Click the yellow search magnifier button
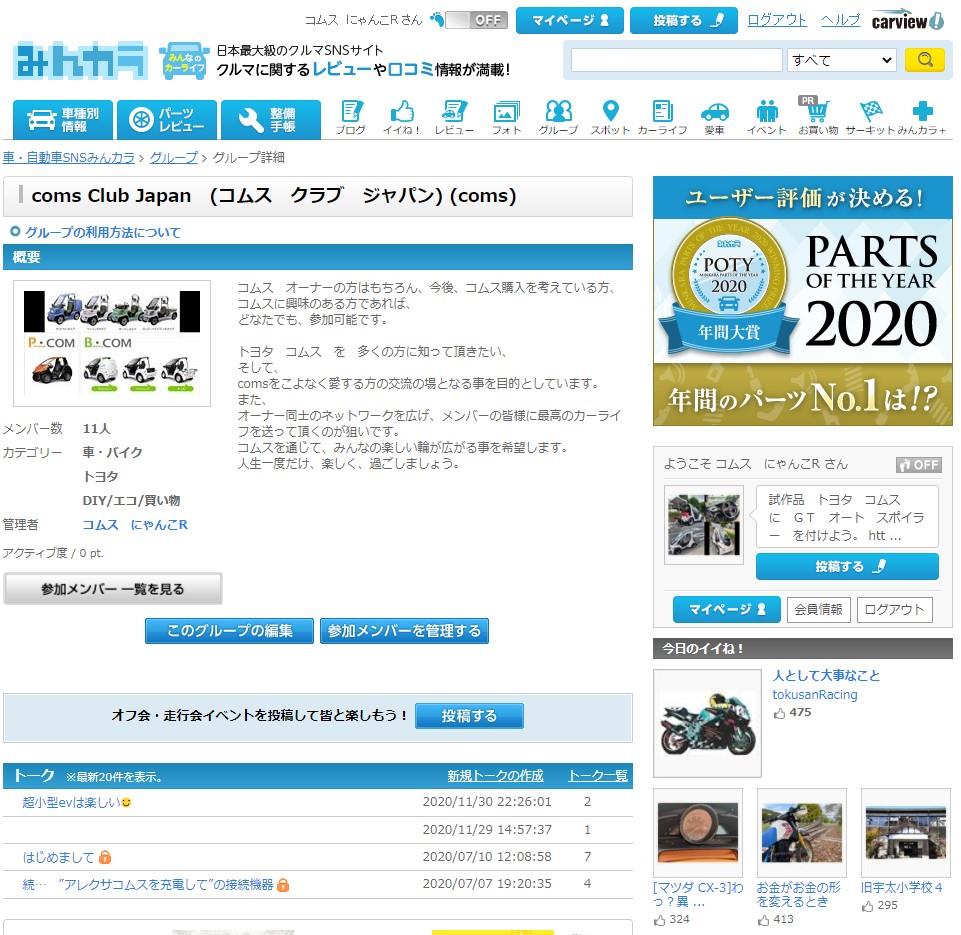Image resolution: width=961 pixels, height=935 pixels. (x=925, y=60)
